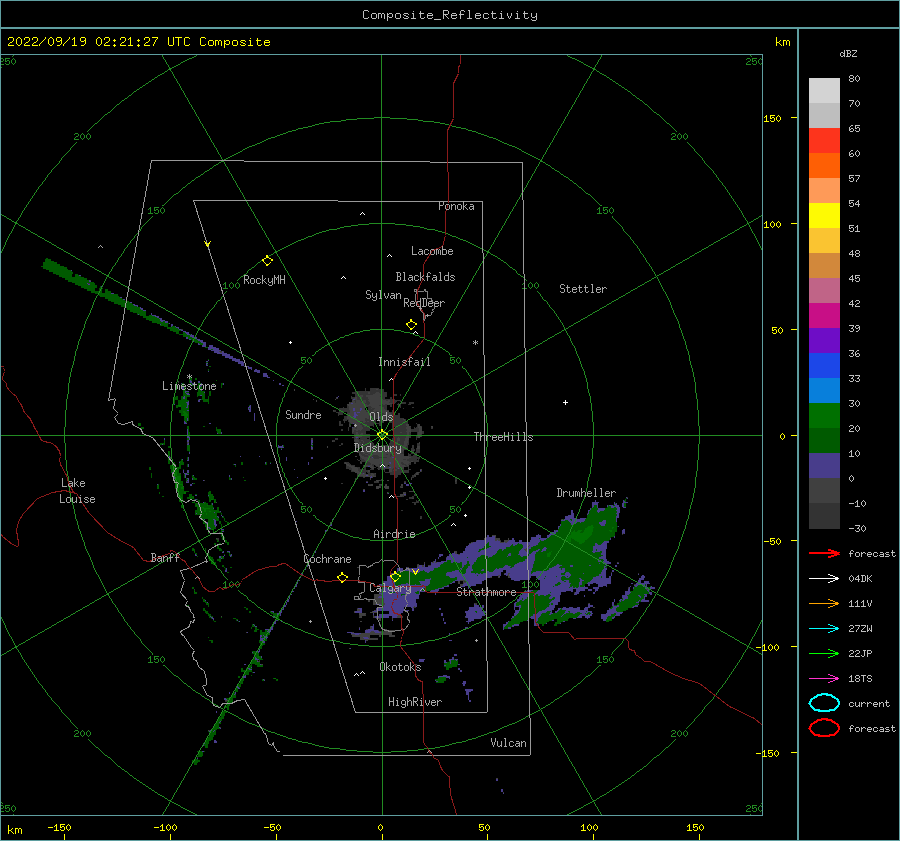Image resolution: width=900 pixels, height=841 pixels.
Task: Click the red forecast arrow legend icon
Action: (824, 553)
